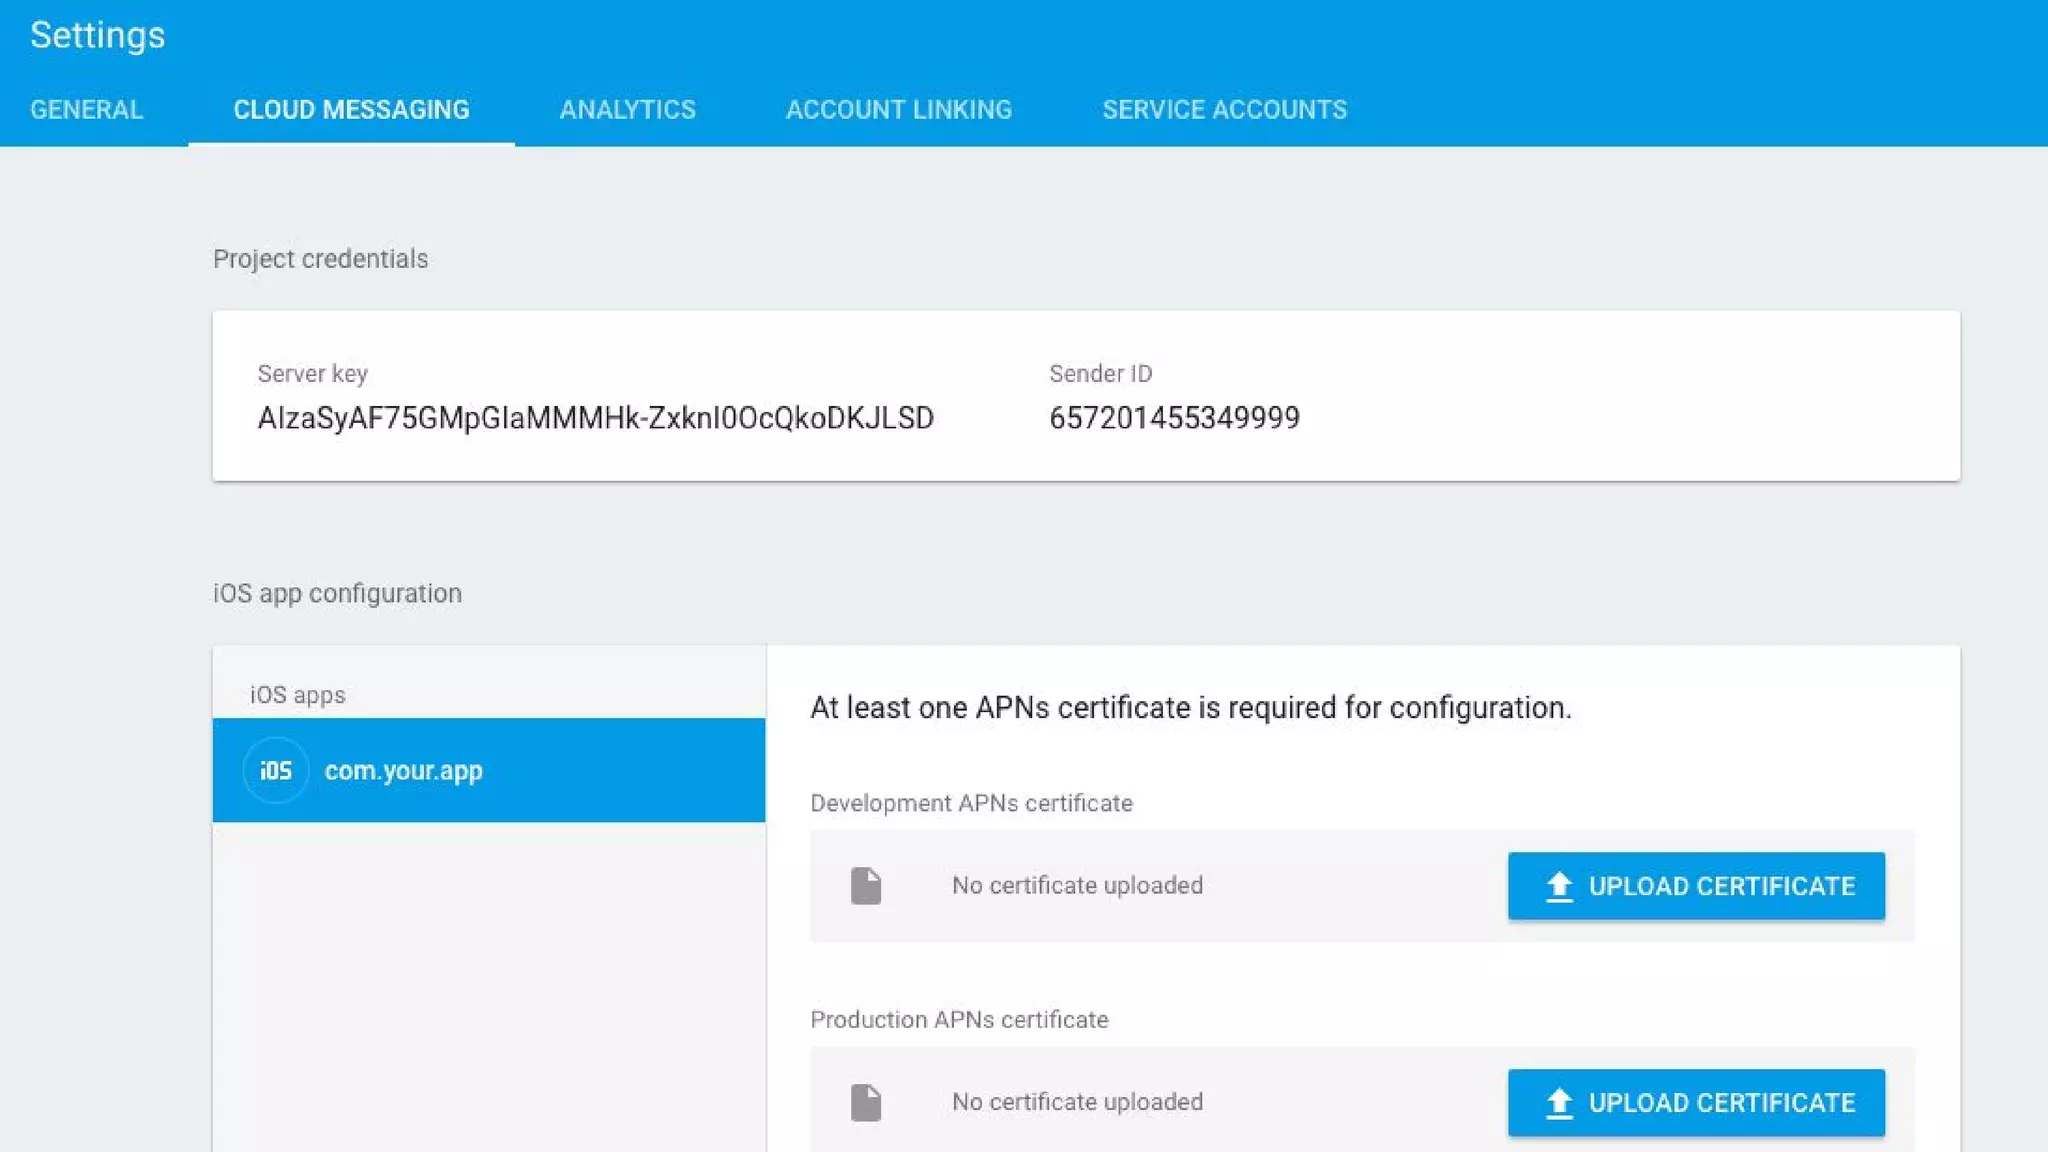Click upload arrow icon in Development certificate button
Viewport: 2048px width, 1152px height.
pyautogui.click(x=1559, y=886)
